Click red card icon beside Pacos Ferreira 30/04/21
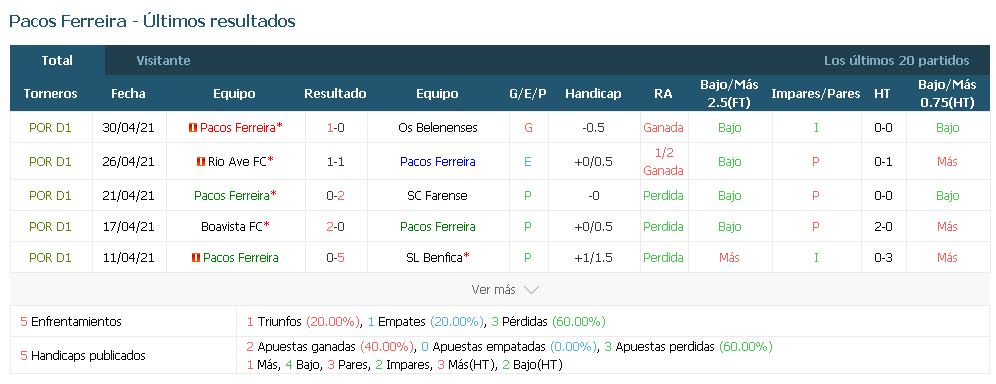 (x=193, y=128)
